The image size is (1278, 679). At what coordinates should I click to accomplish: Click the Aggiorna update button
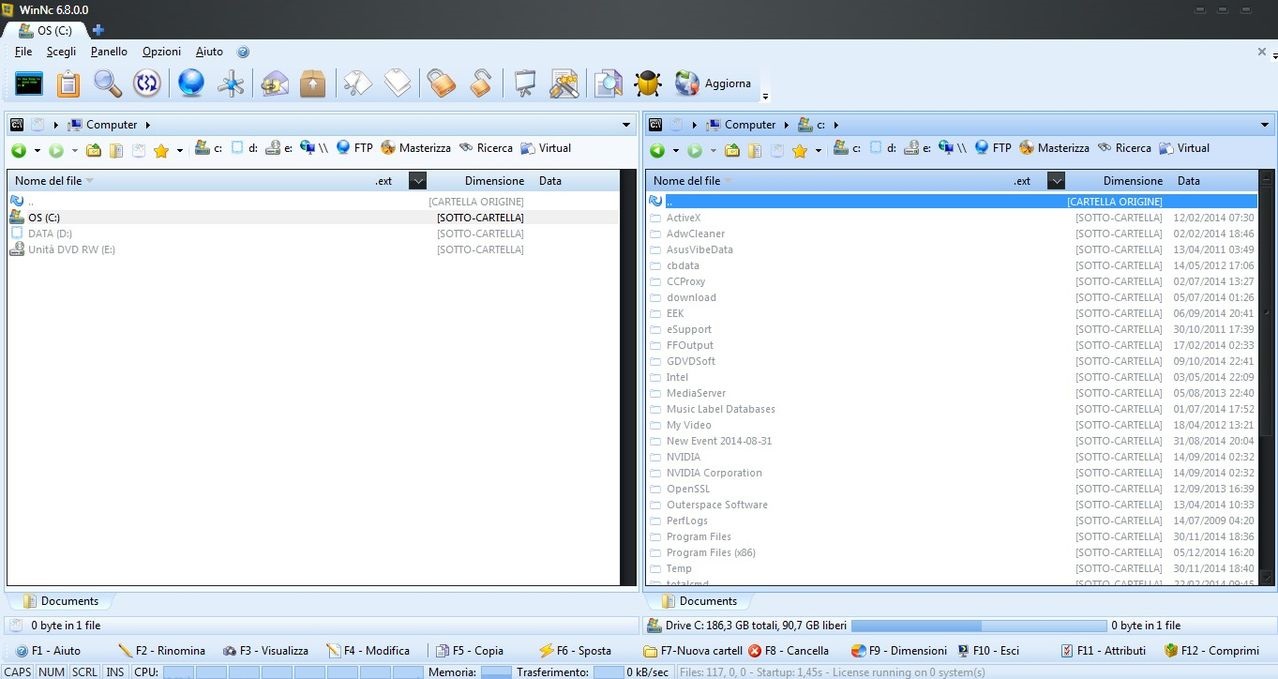[x=713, y=84]
